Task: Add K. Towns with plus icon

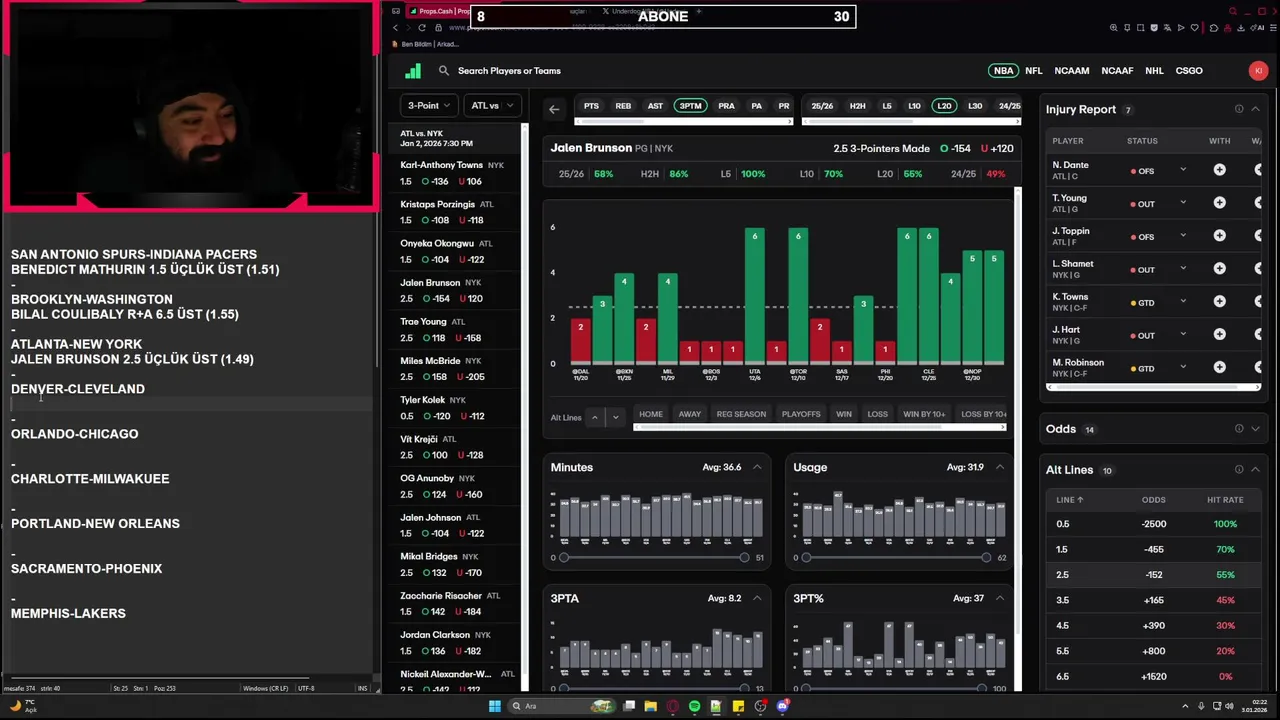Action: pyautogui.click(x=1219, y=302)
